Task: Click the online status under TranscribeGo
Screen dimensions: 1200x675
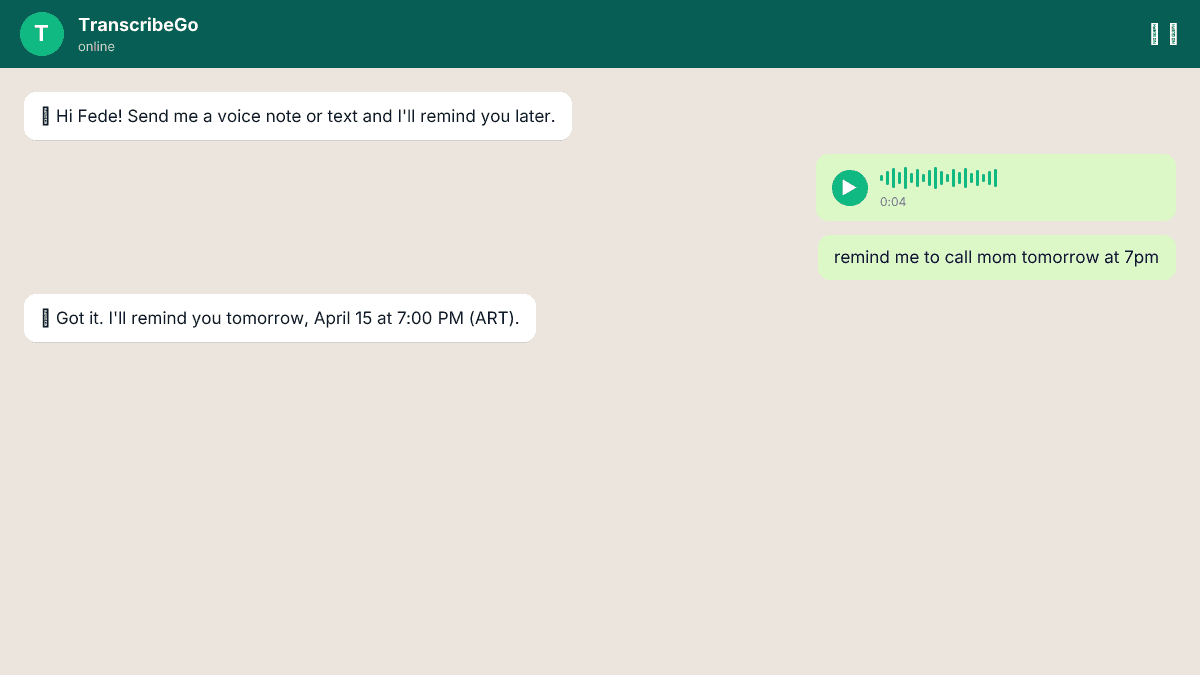Action: click(x=96, y=46)
